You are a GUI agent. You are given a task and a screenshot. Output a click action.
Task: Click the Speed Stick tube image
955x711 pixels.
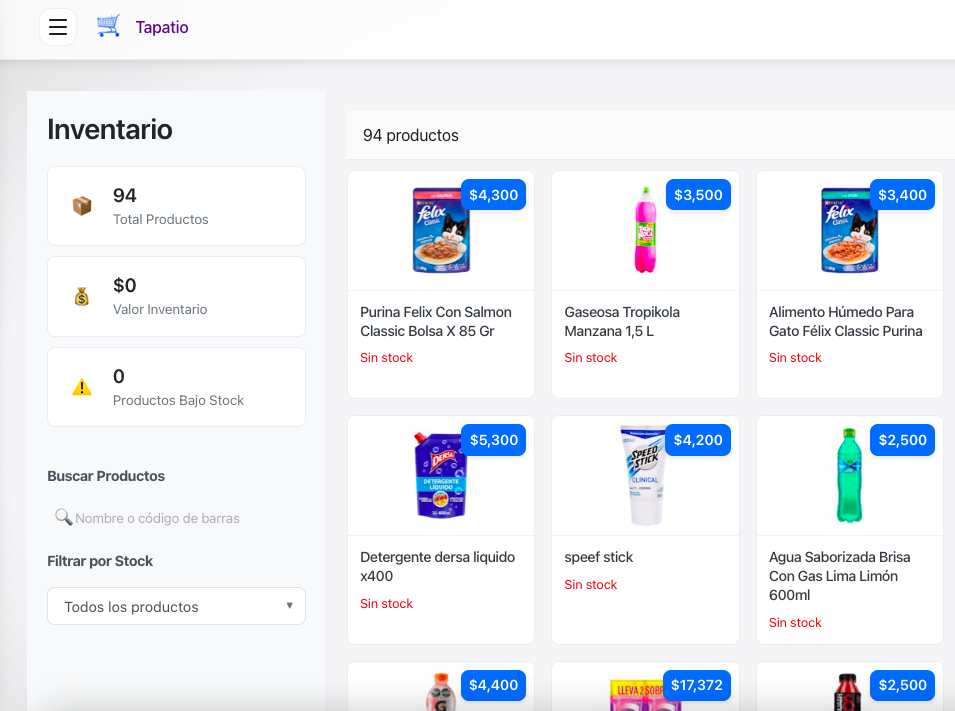pyautogui.click(x=643, y=475)
